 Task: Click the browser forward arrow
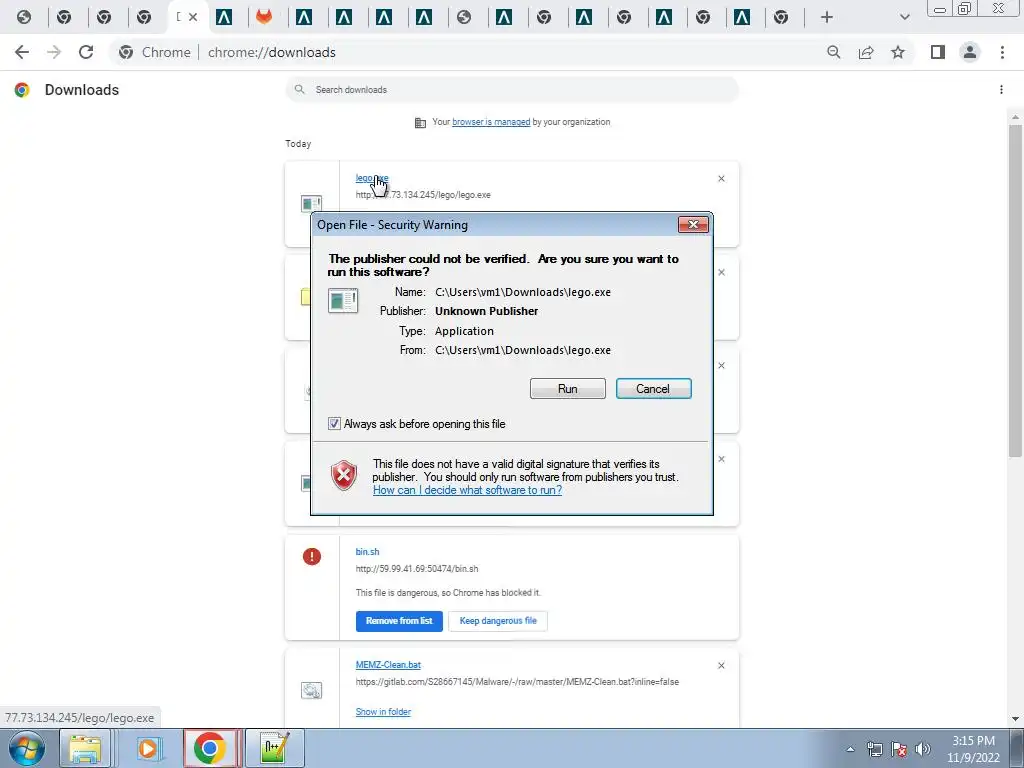tap(54, 52)
